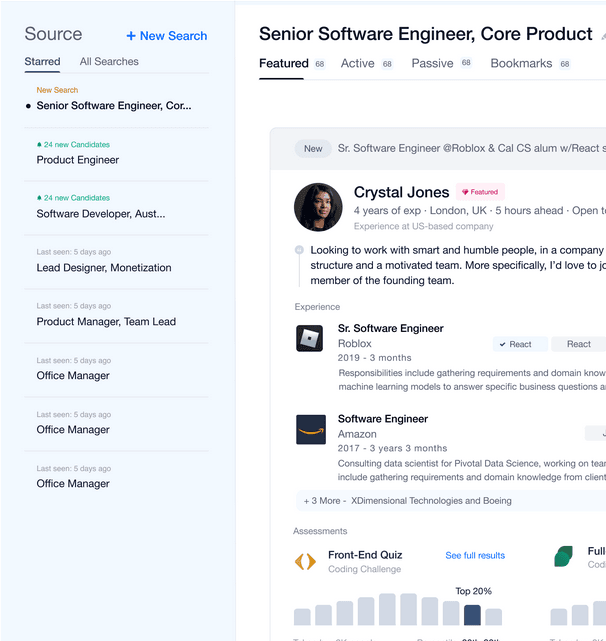Viewport: 606px width, 641px height.
Task: Click the Front-End Quiz code brackets icon
Action: point(305,562)
